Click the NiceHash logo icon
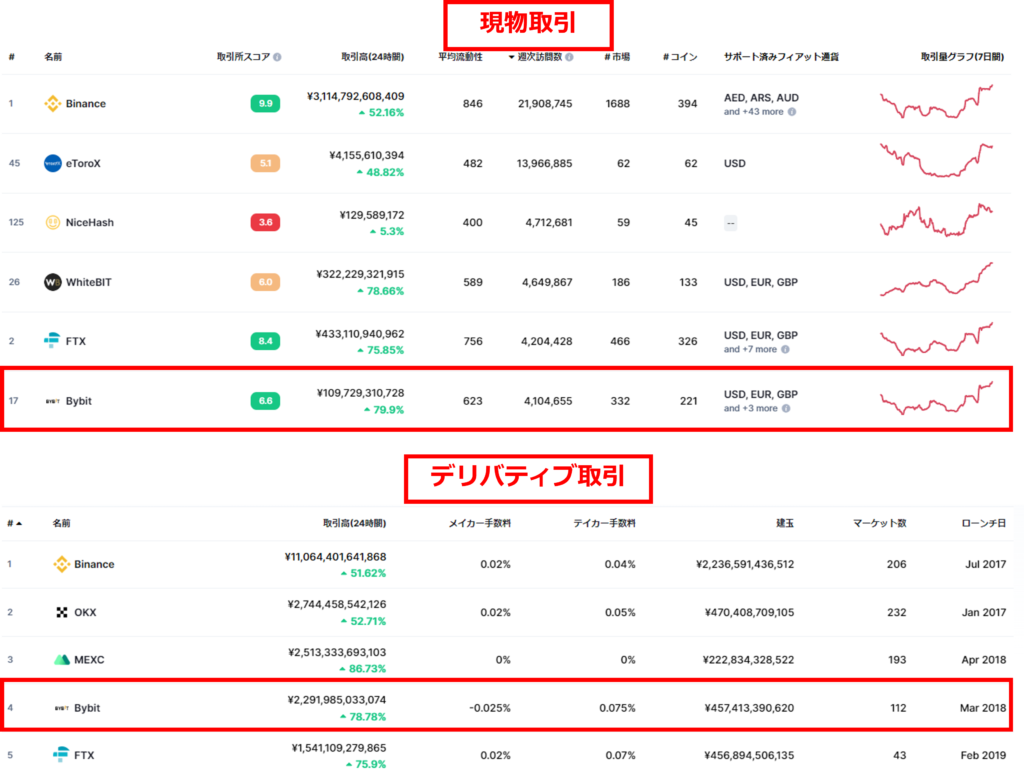 (52, 222)
